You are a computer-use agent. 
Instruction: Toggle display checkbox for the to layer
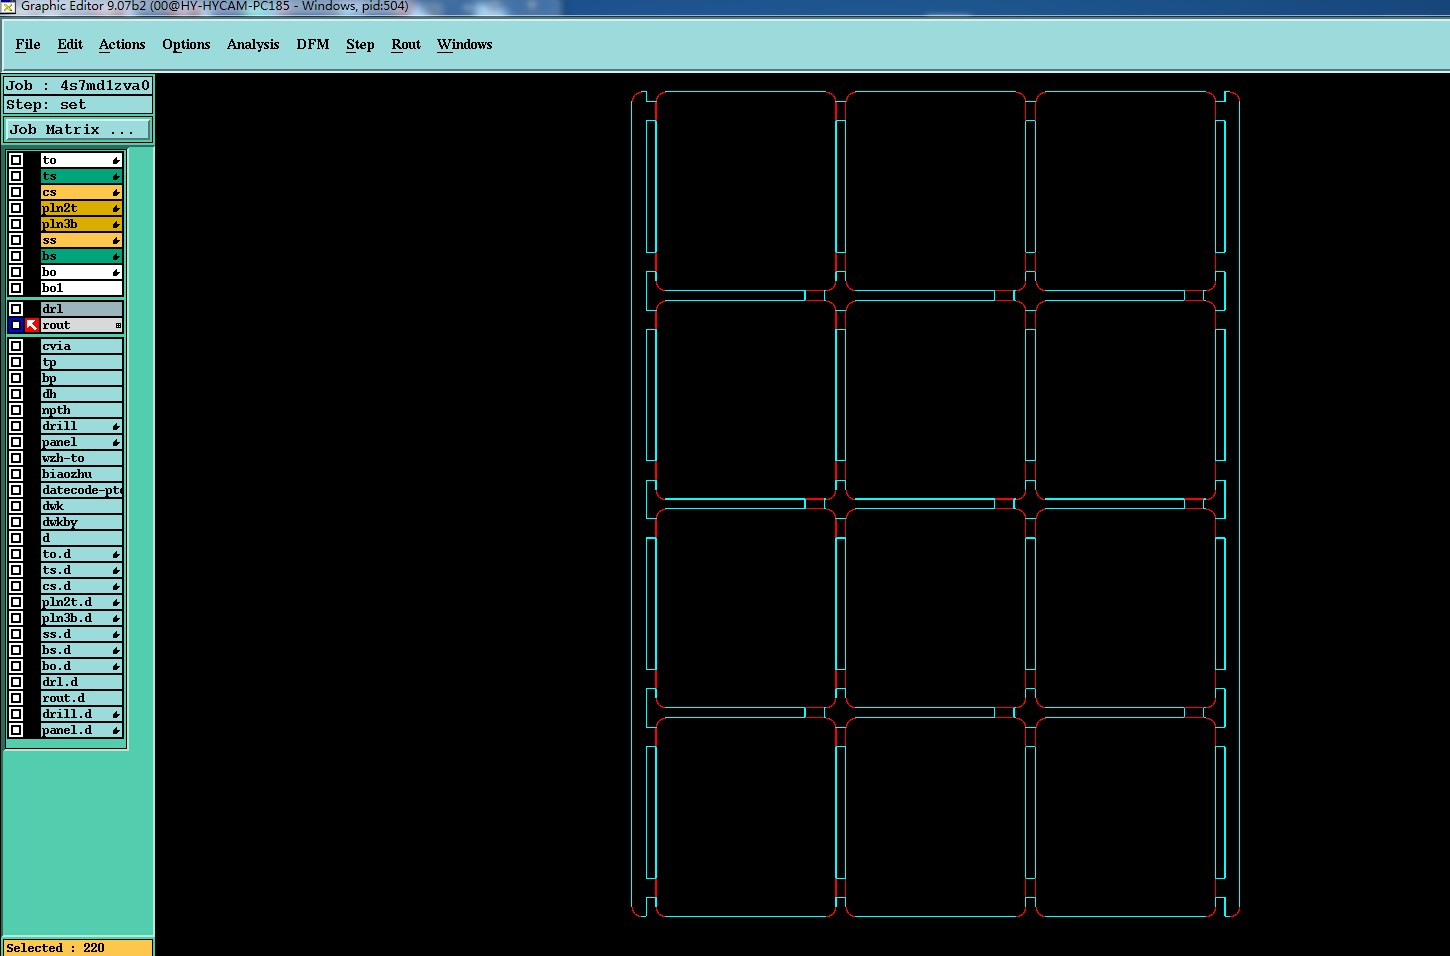(16, 160)
